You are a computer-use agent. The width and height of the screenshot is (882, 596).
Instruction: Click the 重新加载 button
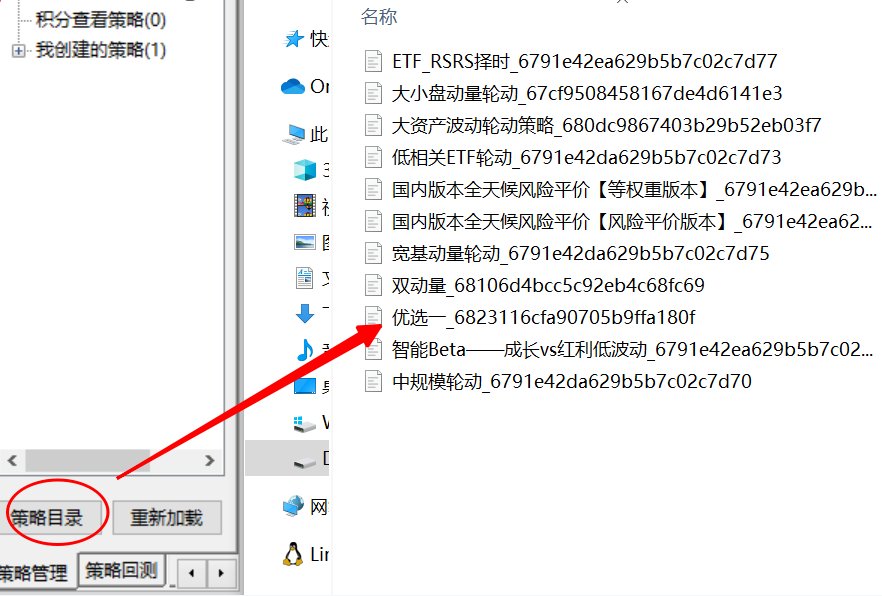point(167,517)
